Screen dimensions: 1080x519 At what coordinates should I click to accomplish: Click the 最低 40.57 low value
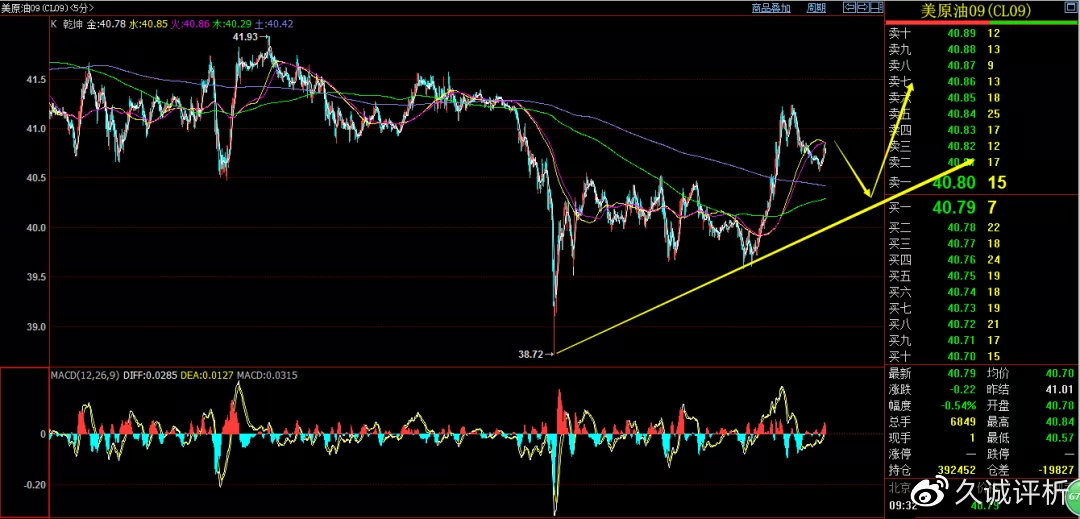tap(1059, 438)
